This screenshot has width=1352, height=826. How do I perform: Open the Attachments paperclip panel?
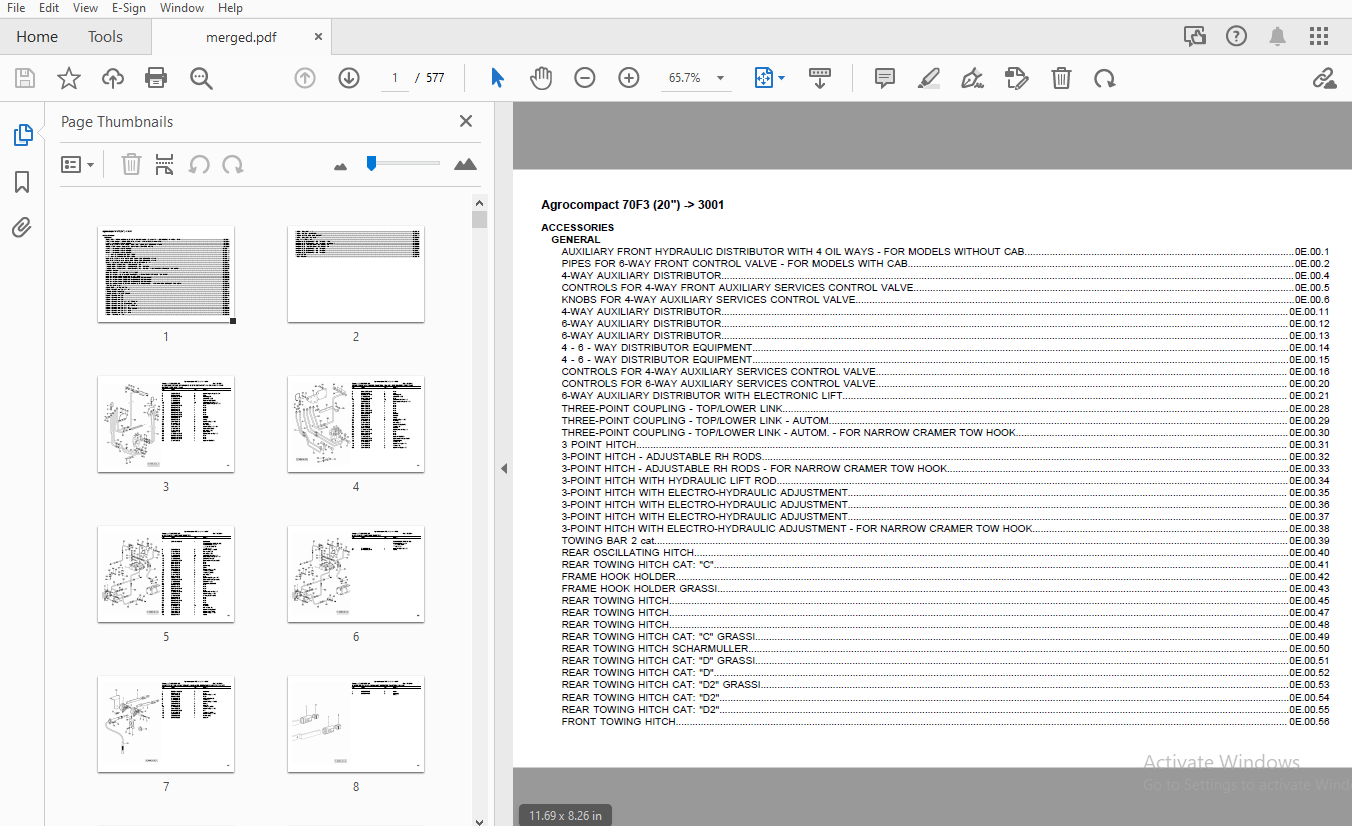22,228
